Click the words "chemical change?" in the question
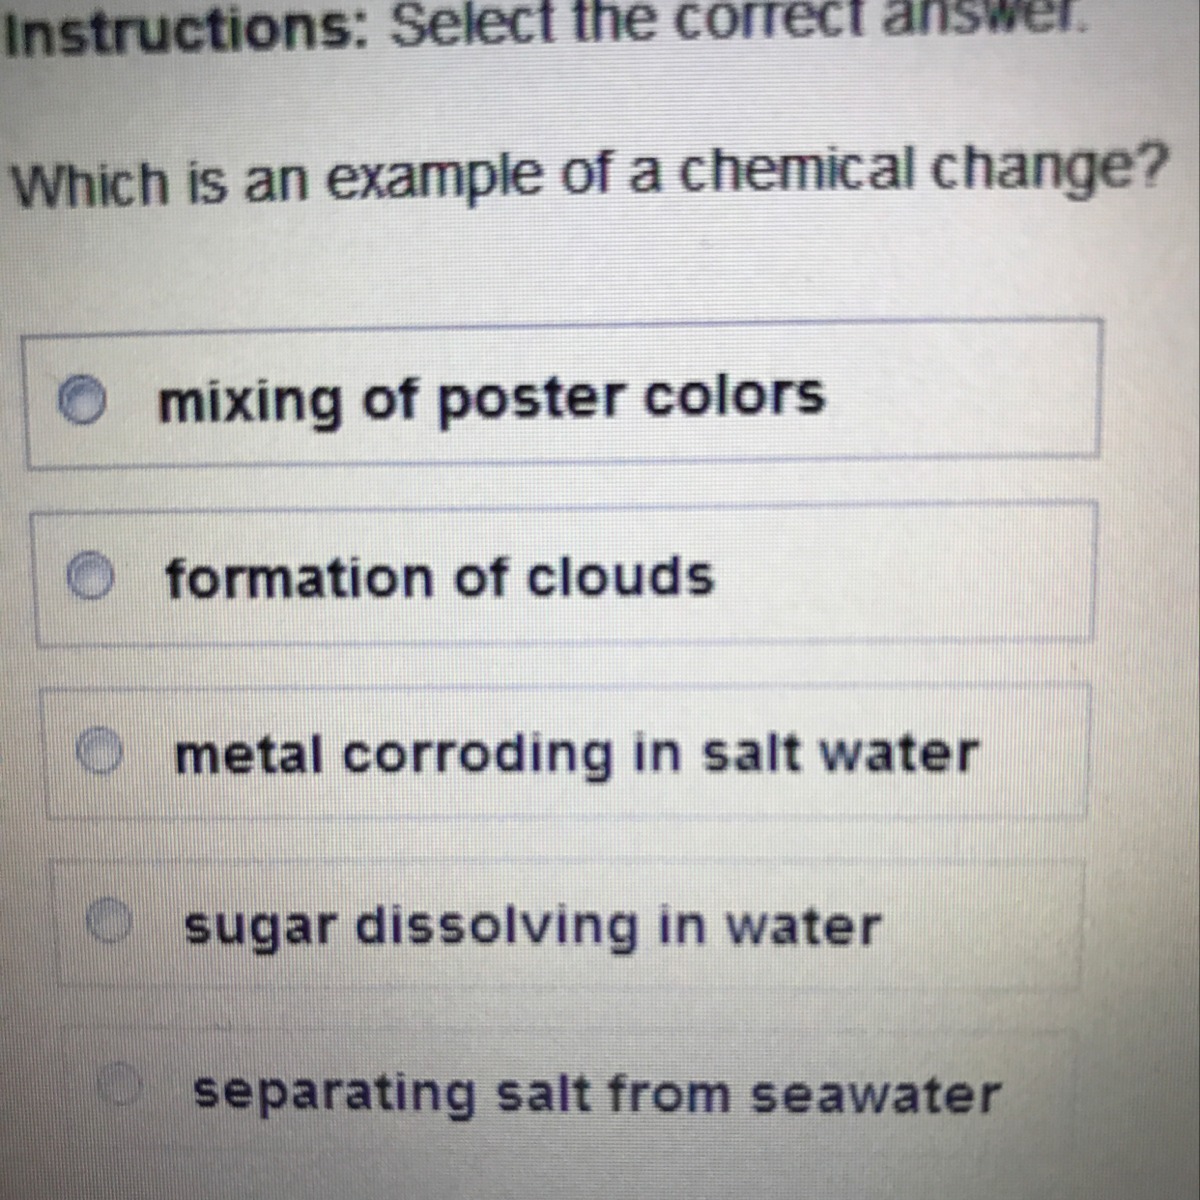The height and width of the screenshot is (1200, 1200). click(922, 170)
